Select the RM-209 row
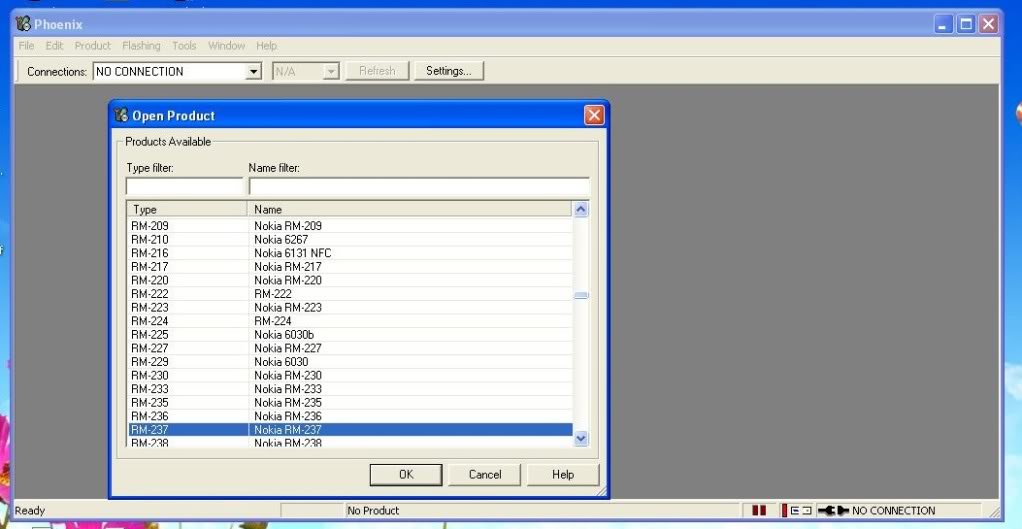Viewport: 1022px width, 529px height. pos(351,226)
